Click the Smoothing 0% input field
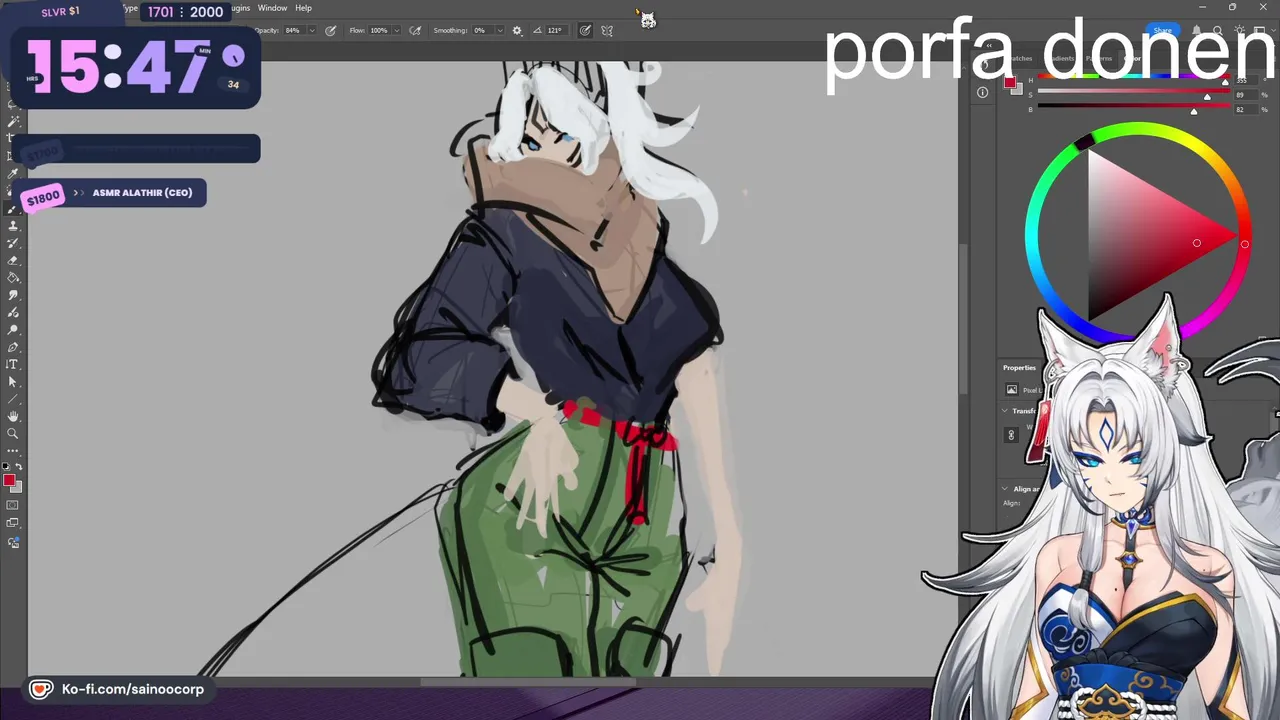 [x=481, y=31]
